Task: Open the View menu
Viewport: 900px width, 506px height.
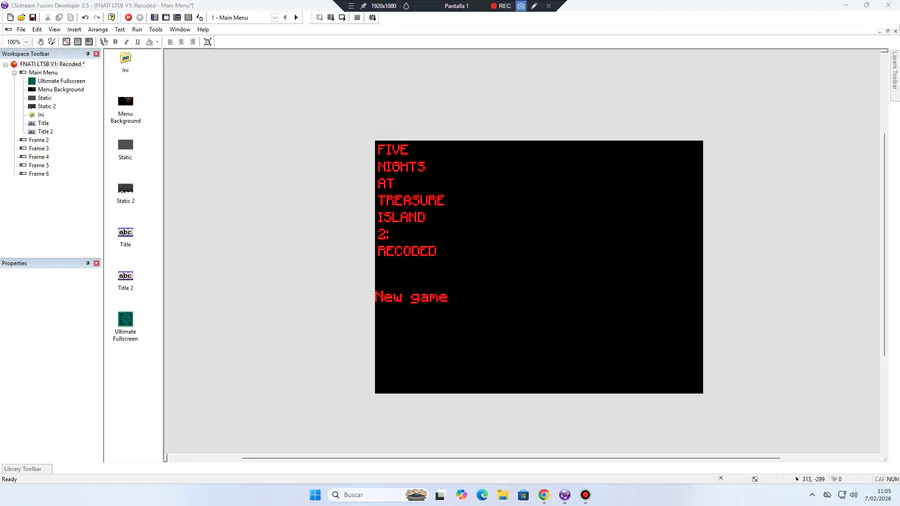Action: [55, 29]
